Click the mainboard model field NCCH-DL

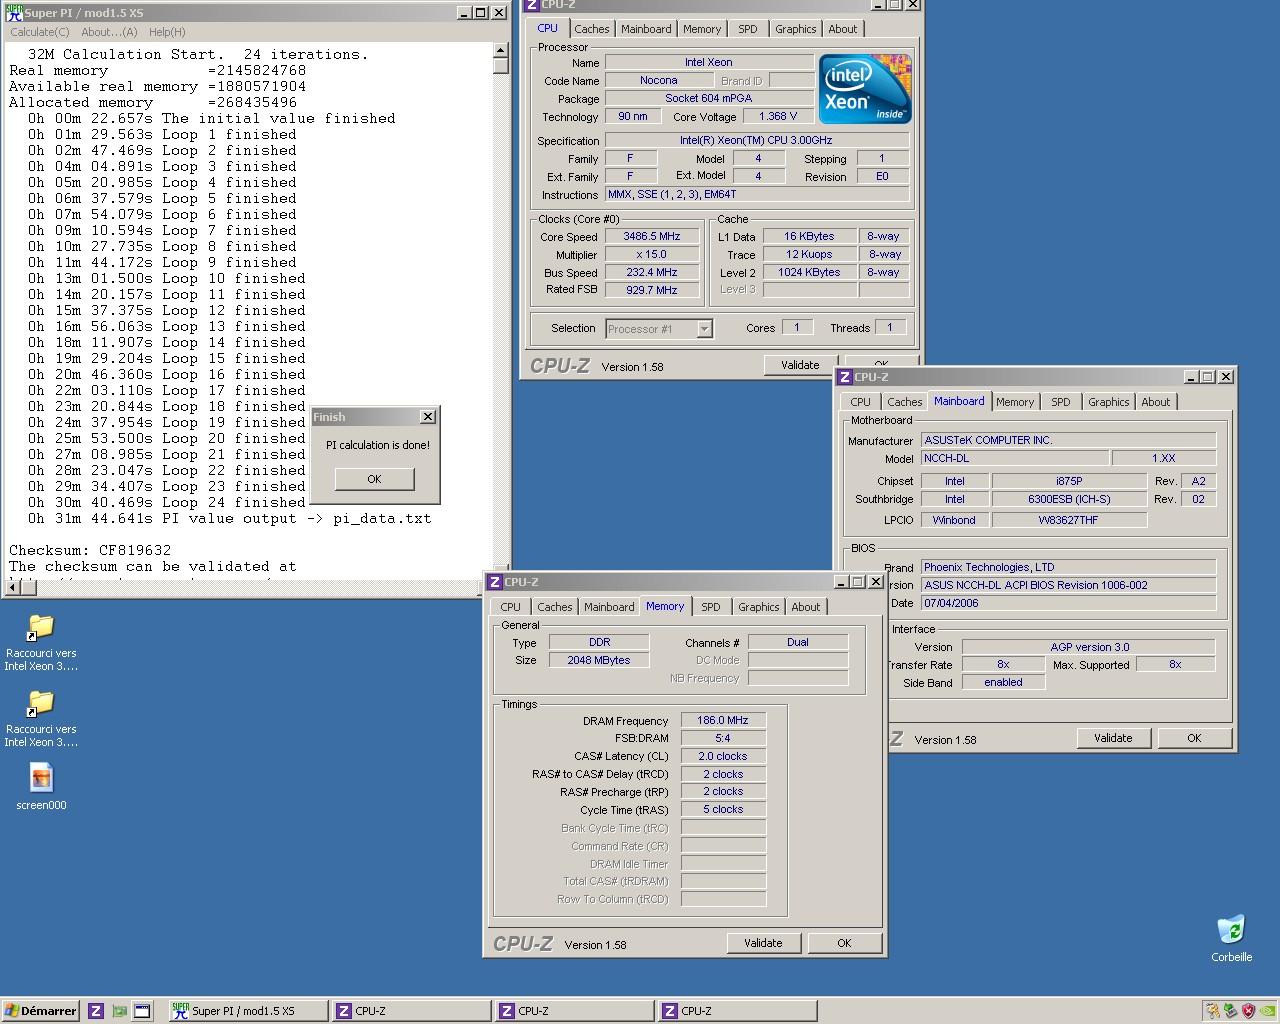[x=1014, y=458]
